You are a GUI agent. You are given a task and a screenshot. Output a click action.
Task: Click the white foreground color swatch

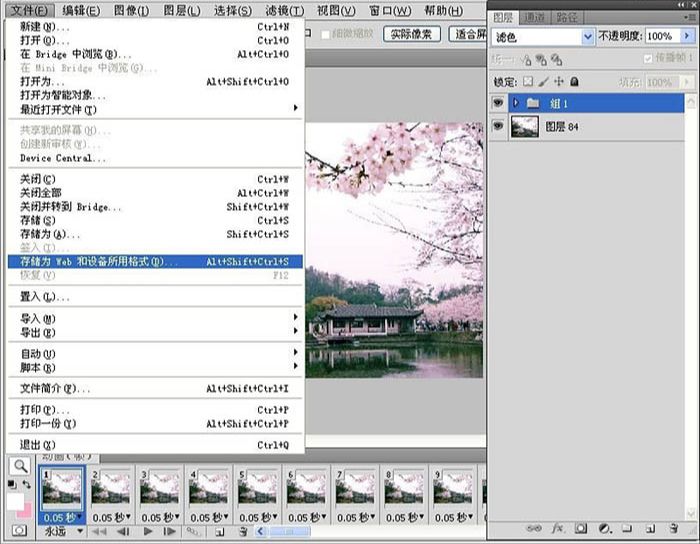pyautogui.click(x=14, y=501)
